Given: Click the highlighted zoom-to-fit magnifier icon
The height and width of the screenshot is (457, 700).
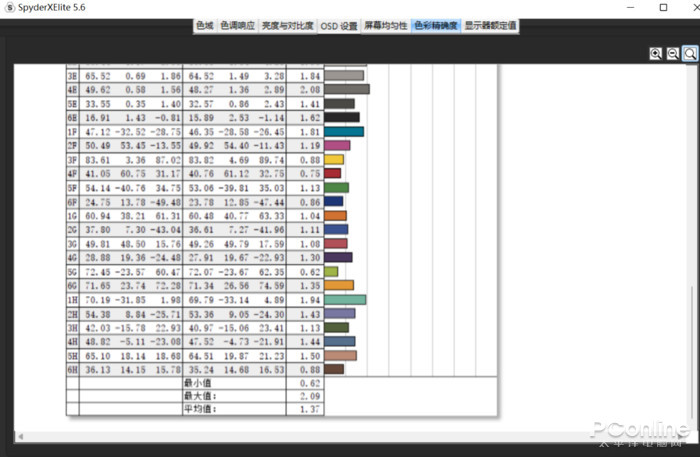Looking at the screenshot, I should point(690,54).
